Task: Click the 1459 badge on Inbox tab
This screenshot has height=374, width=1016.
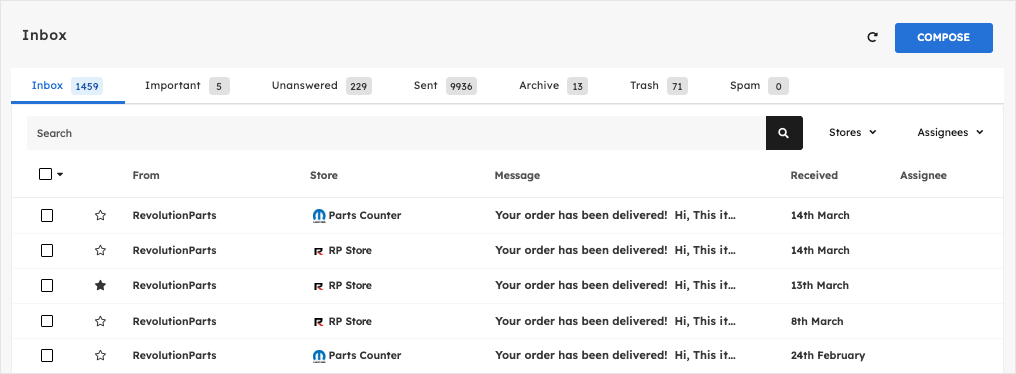Action: (x=87, y=86)
